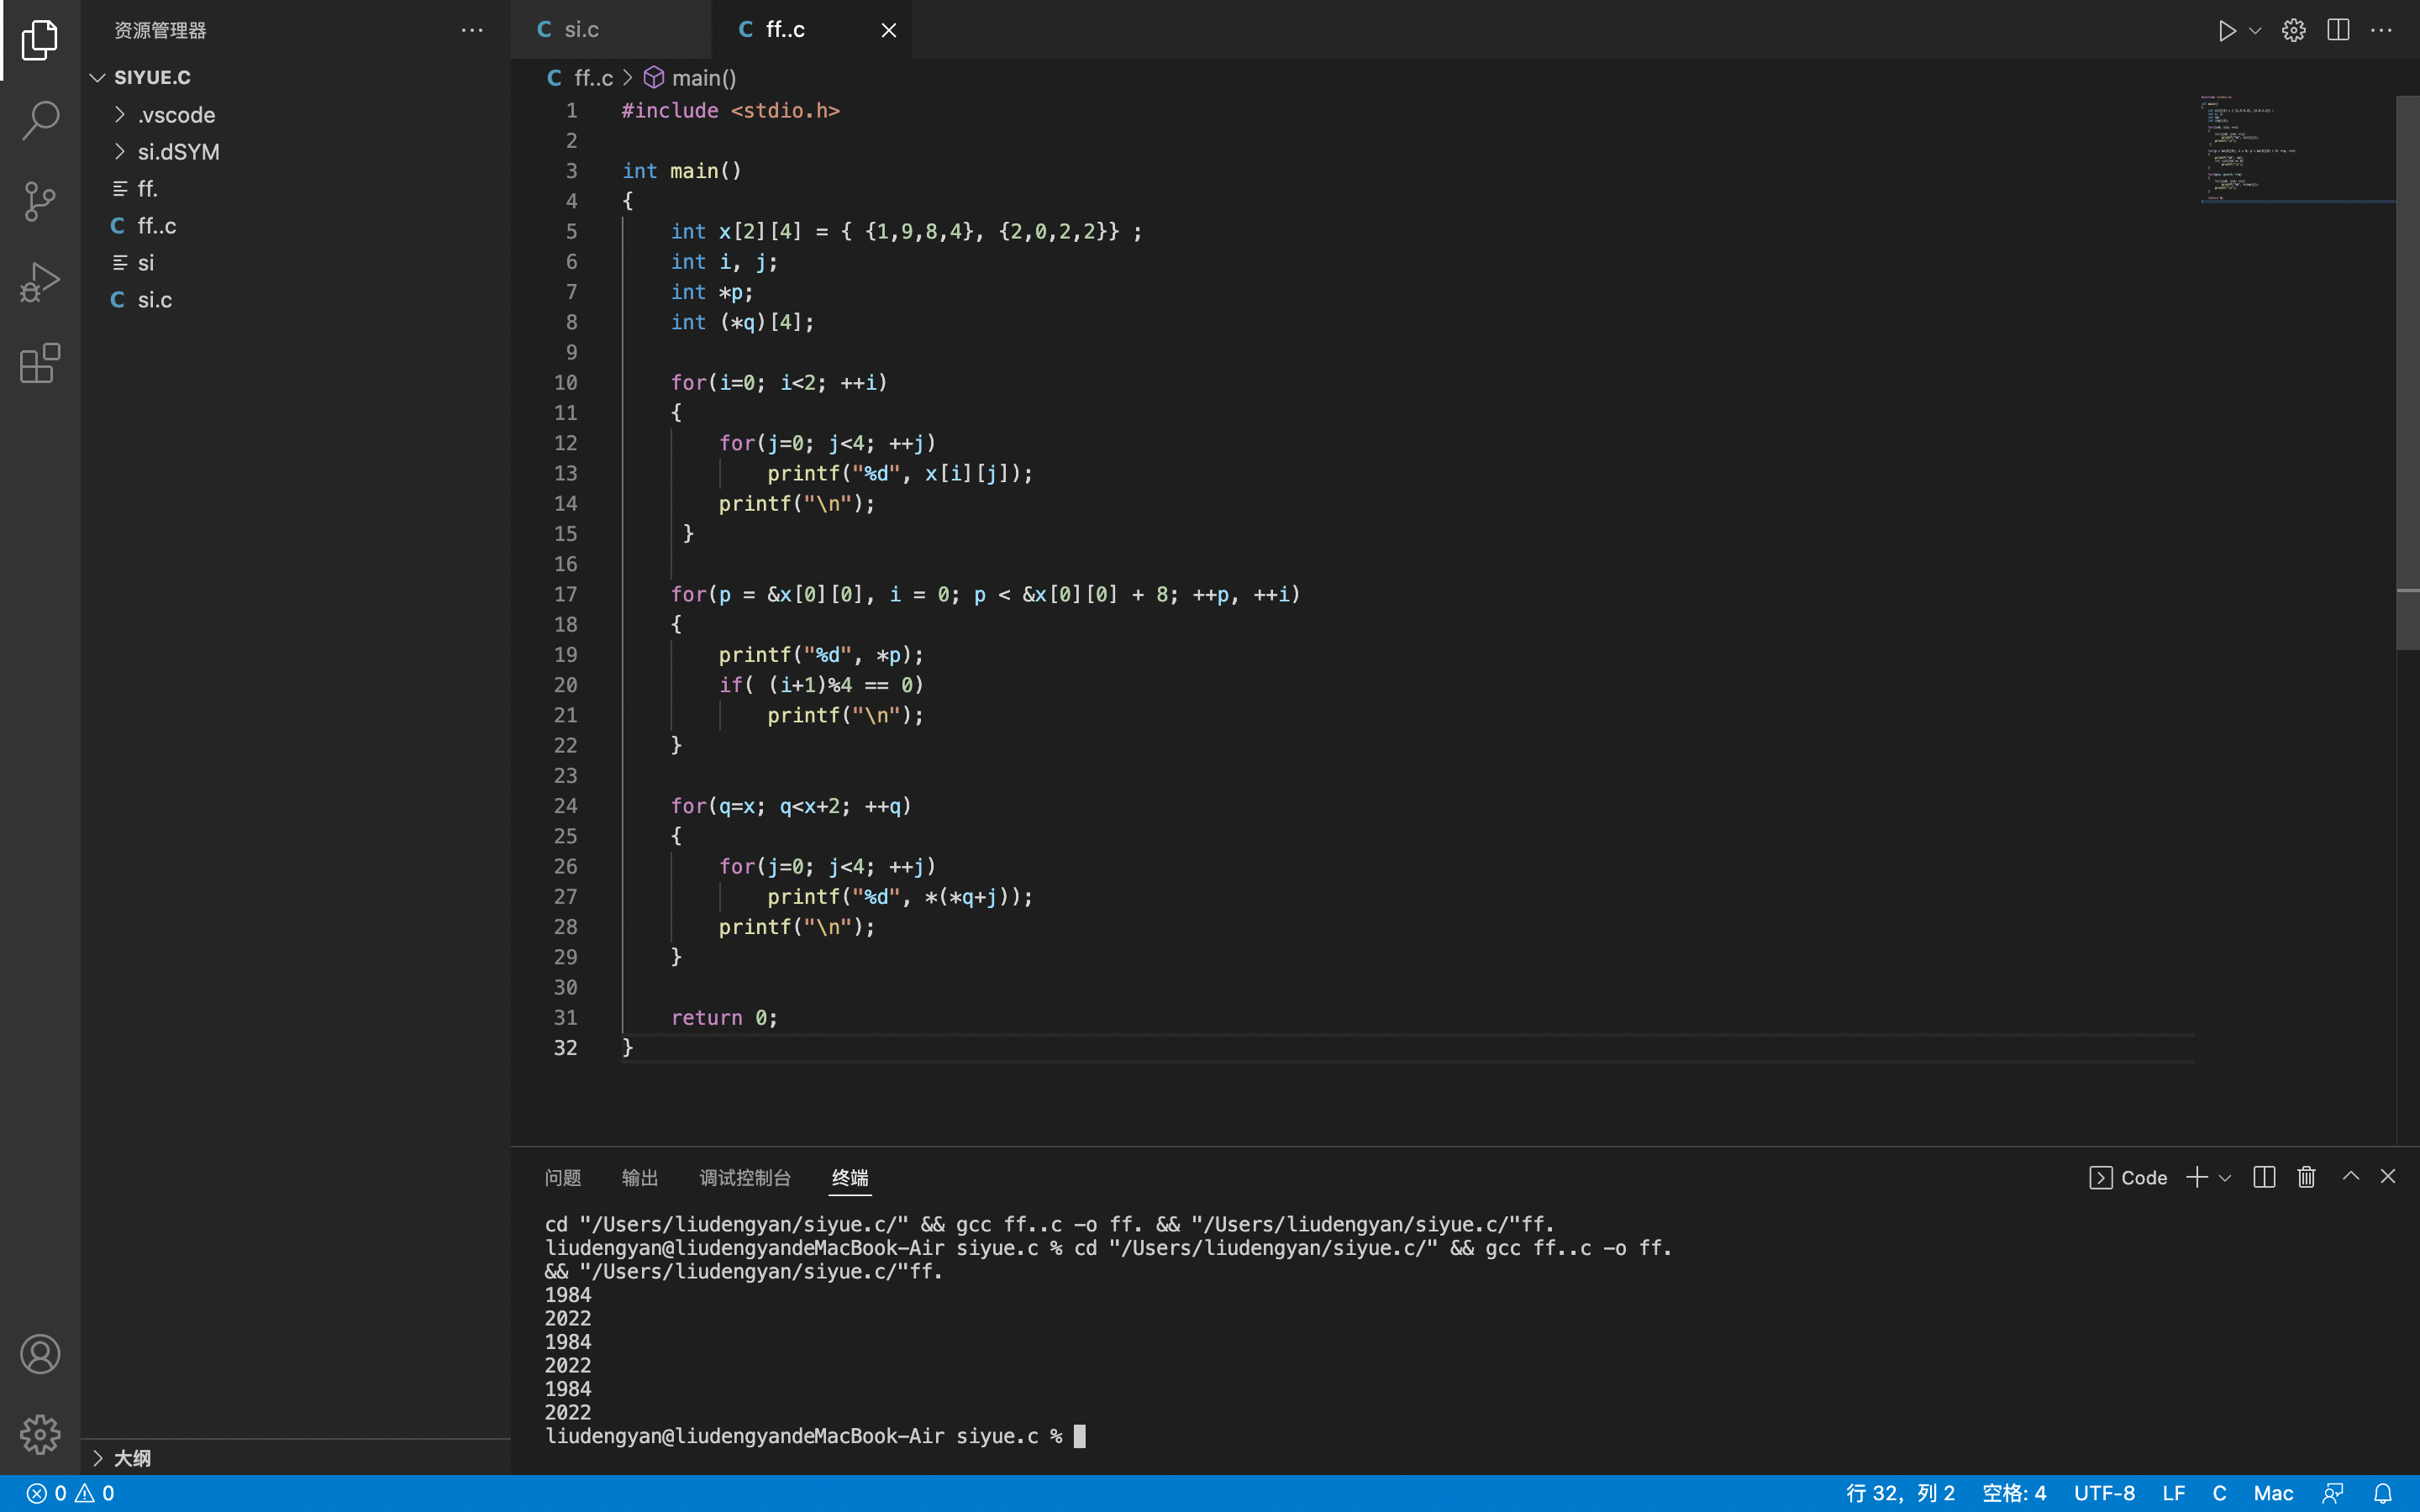
Task: Open the Run and Debug view
Action: click(40, 282)
